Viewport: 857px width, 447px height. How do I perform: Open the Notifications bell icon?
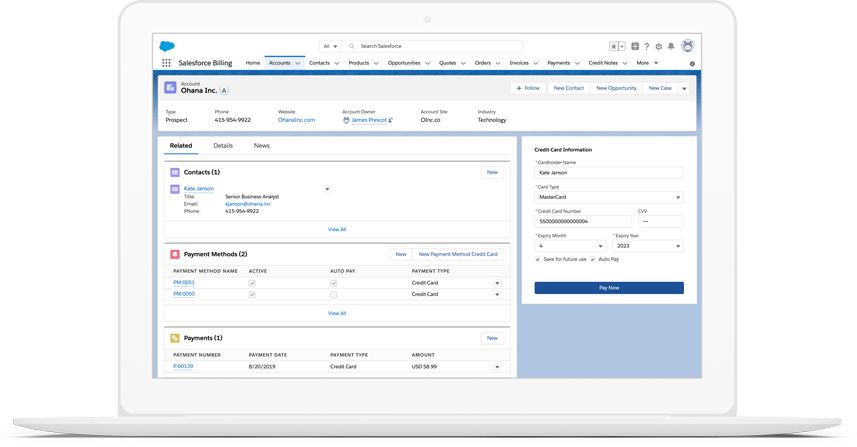671,46
